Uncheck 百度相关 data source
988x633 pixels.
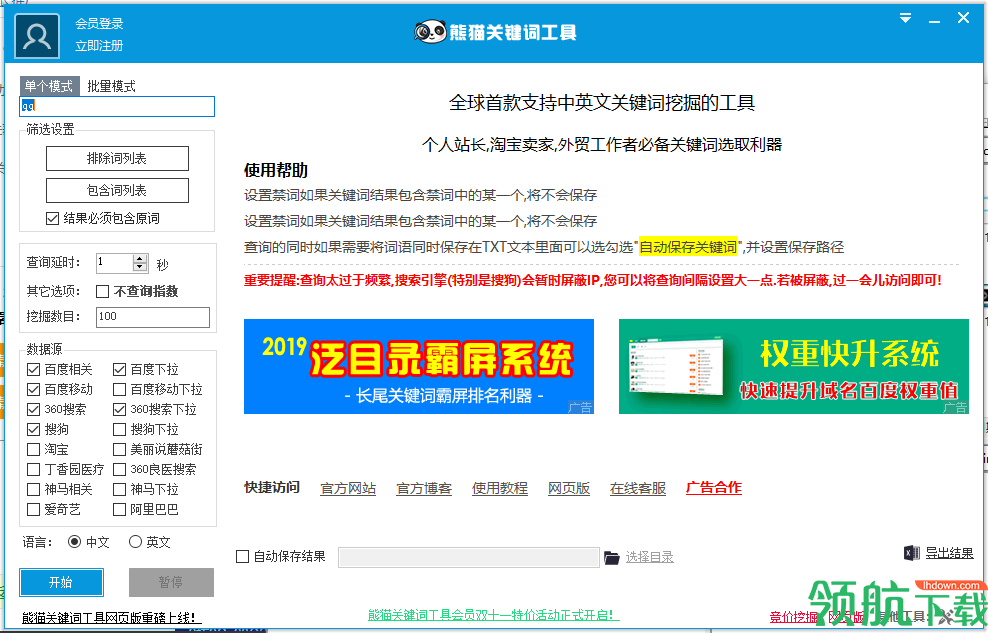[34, 369]
